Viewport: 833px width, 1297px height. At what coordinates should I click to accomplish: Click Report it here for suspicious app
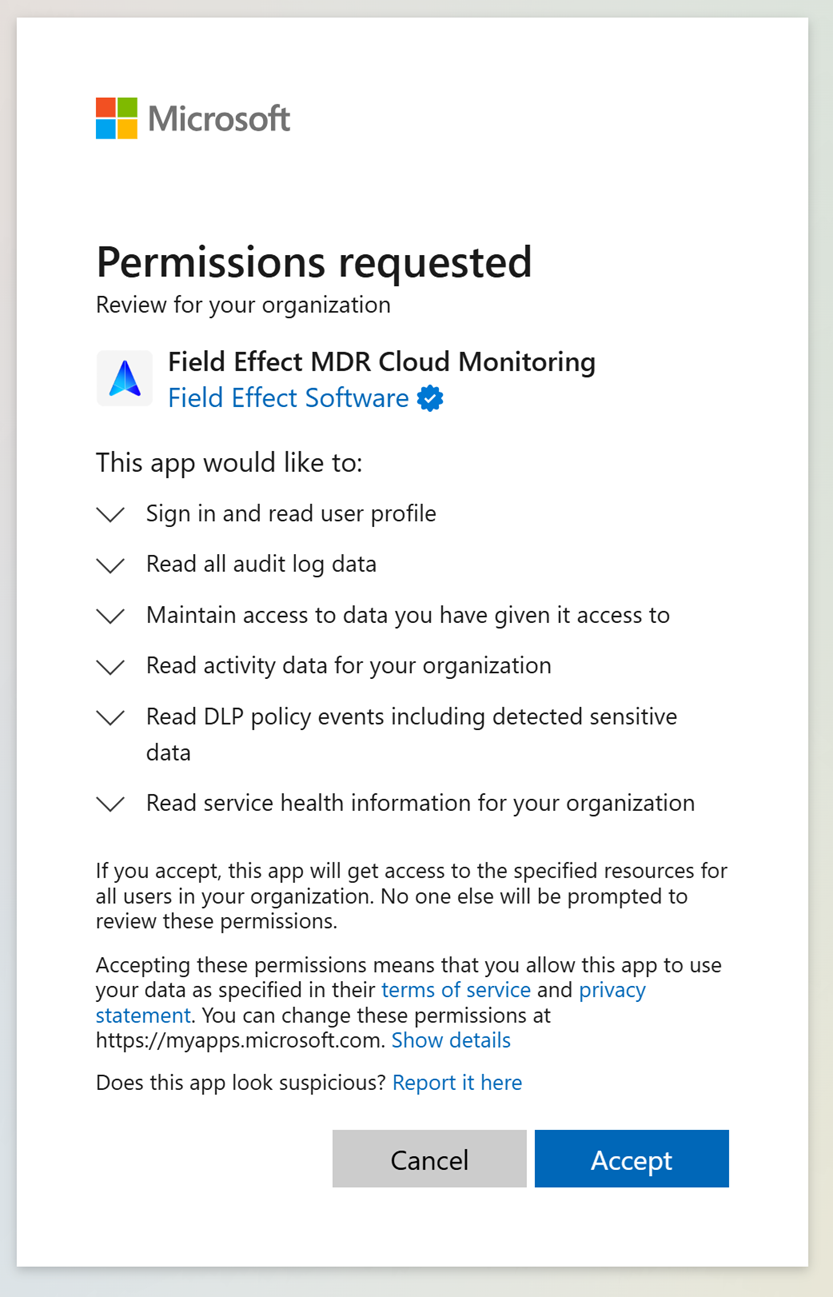(457, 1082)
